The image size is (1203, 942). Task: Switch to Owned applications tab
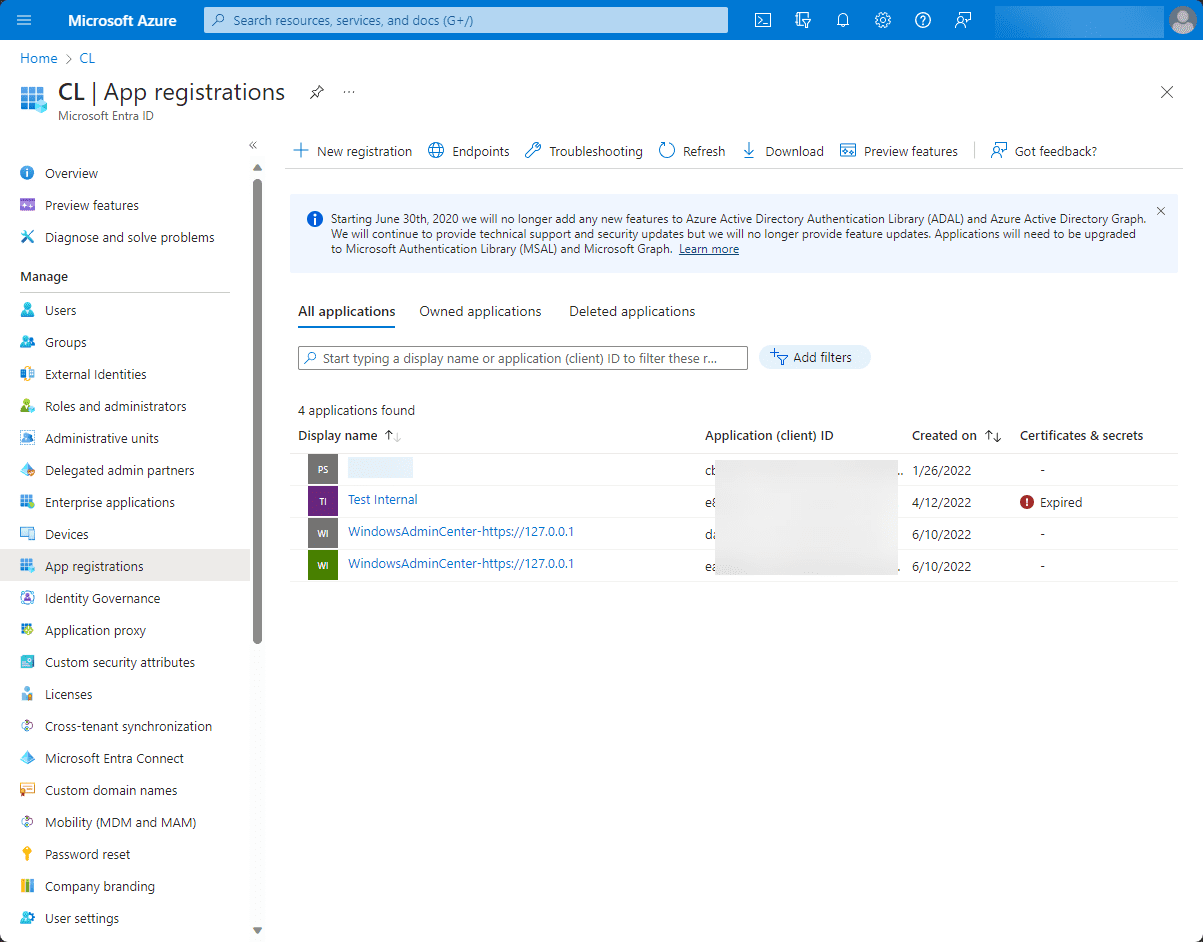click(x=480, y=311)
